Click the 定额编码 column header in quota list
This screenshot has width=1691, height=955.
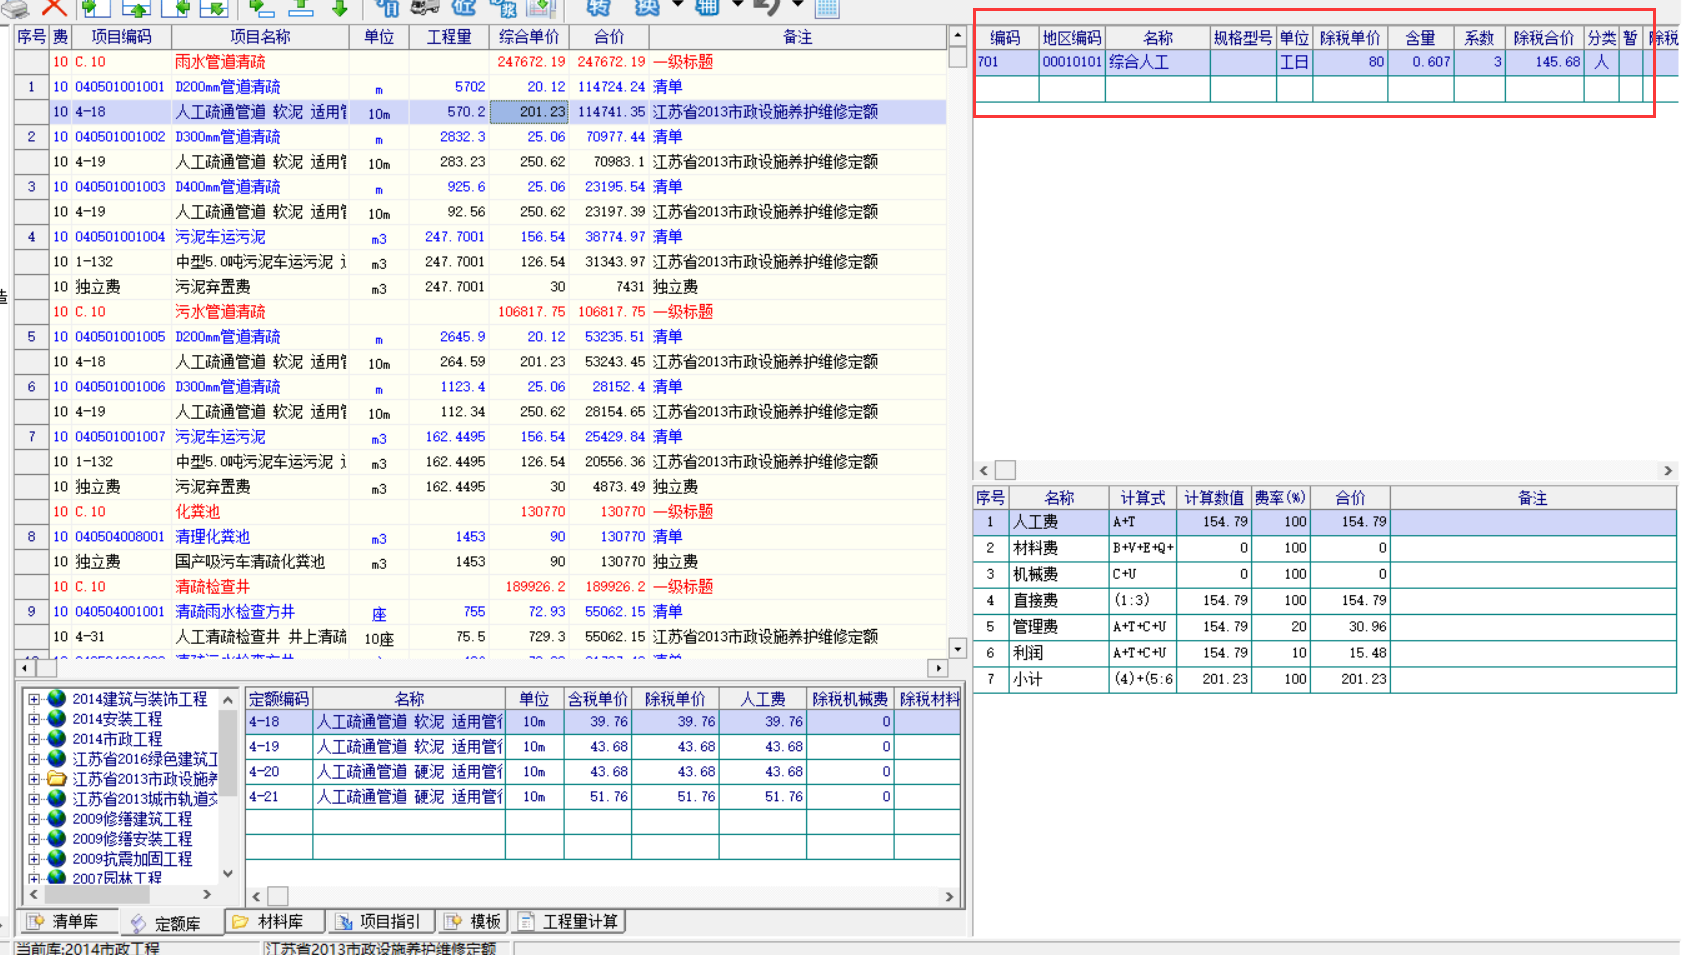279,699
